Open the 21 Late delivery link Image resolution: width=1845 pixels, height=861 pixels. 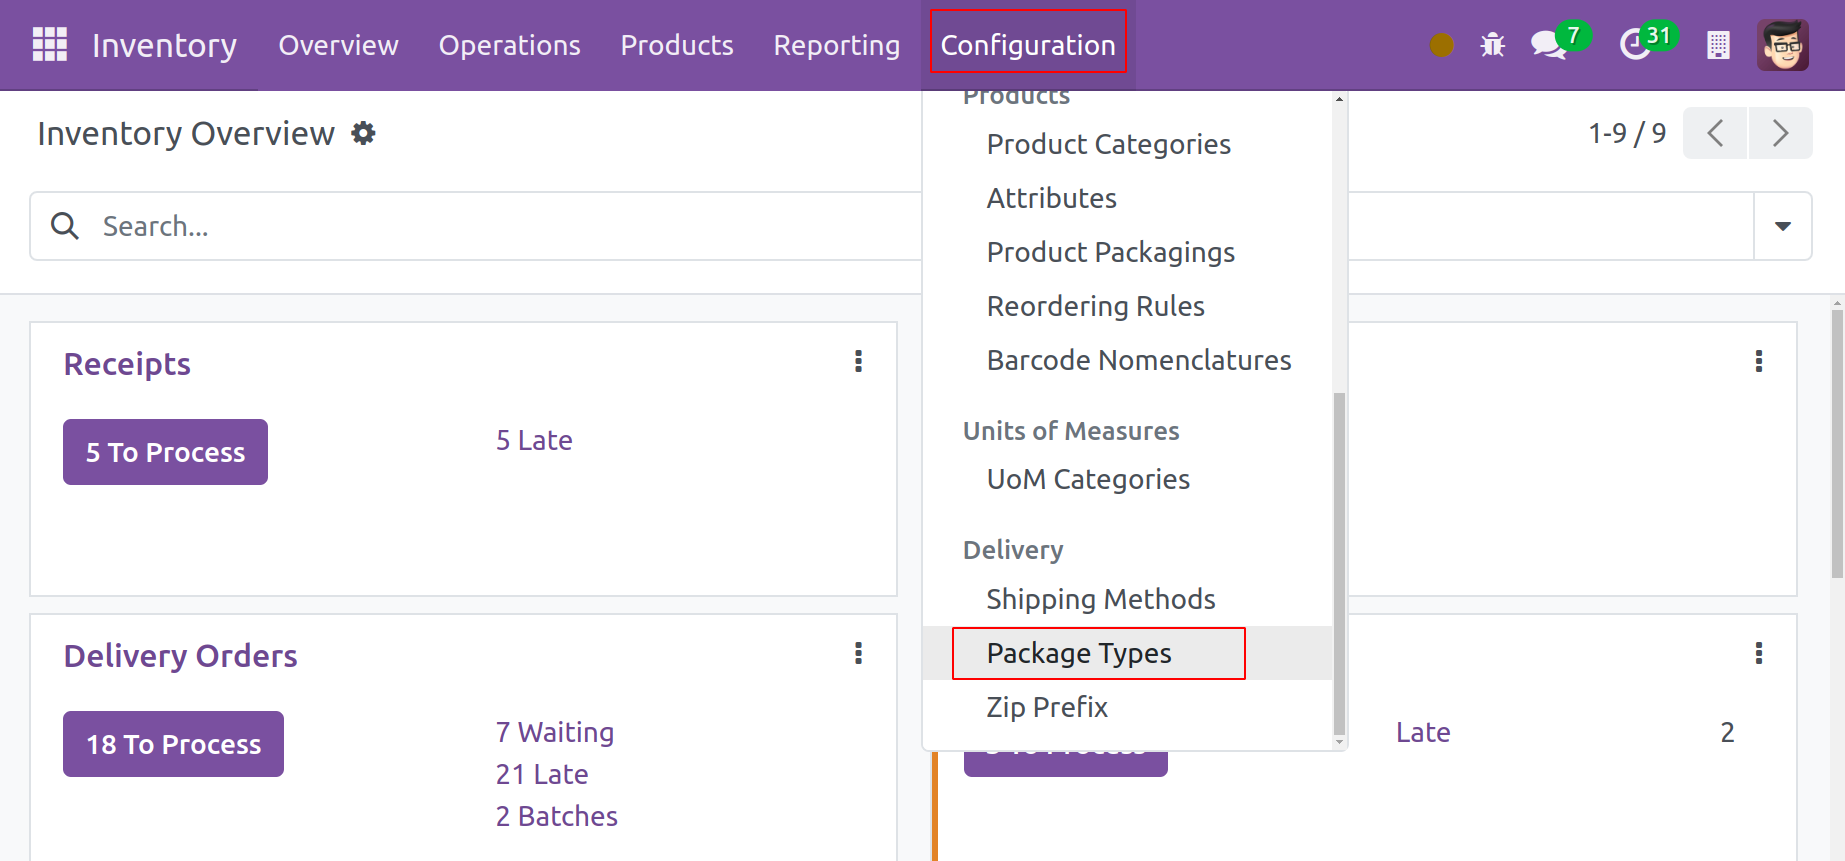pos(541,774)
